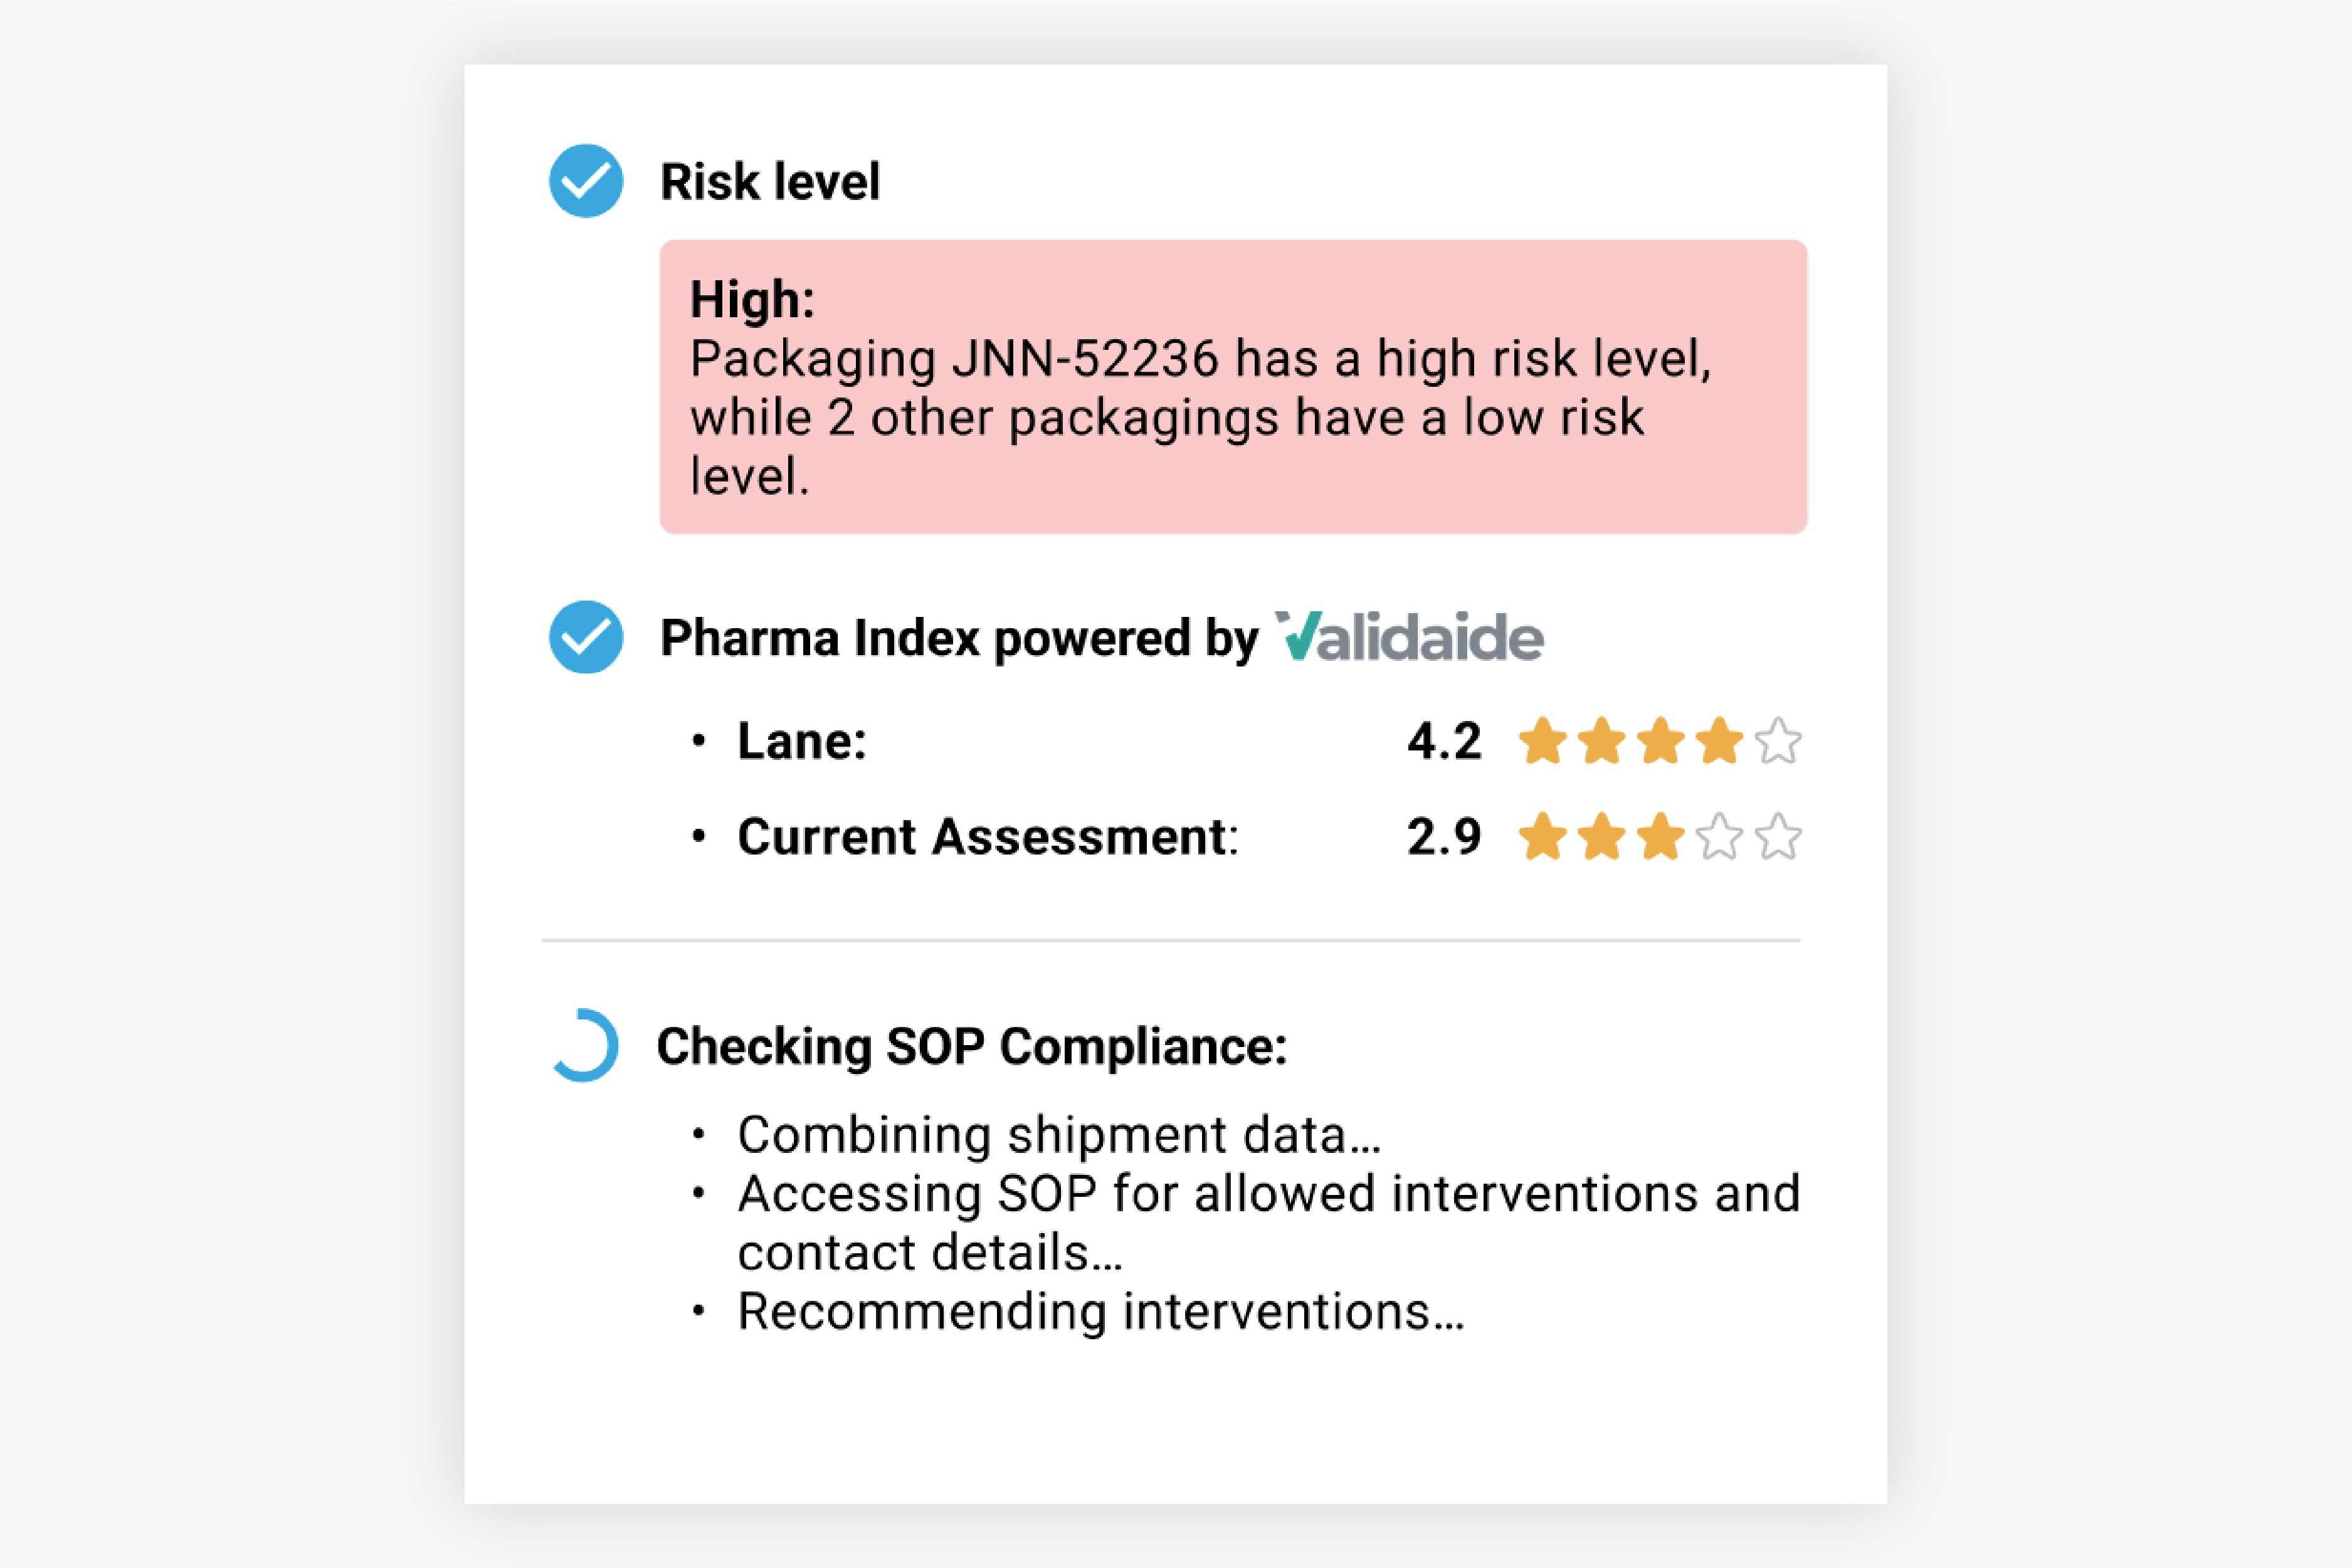Click the fourth filled star of Lane rating
The image size is (2352, 1568).
[x=1719, y=741]
